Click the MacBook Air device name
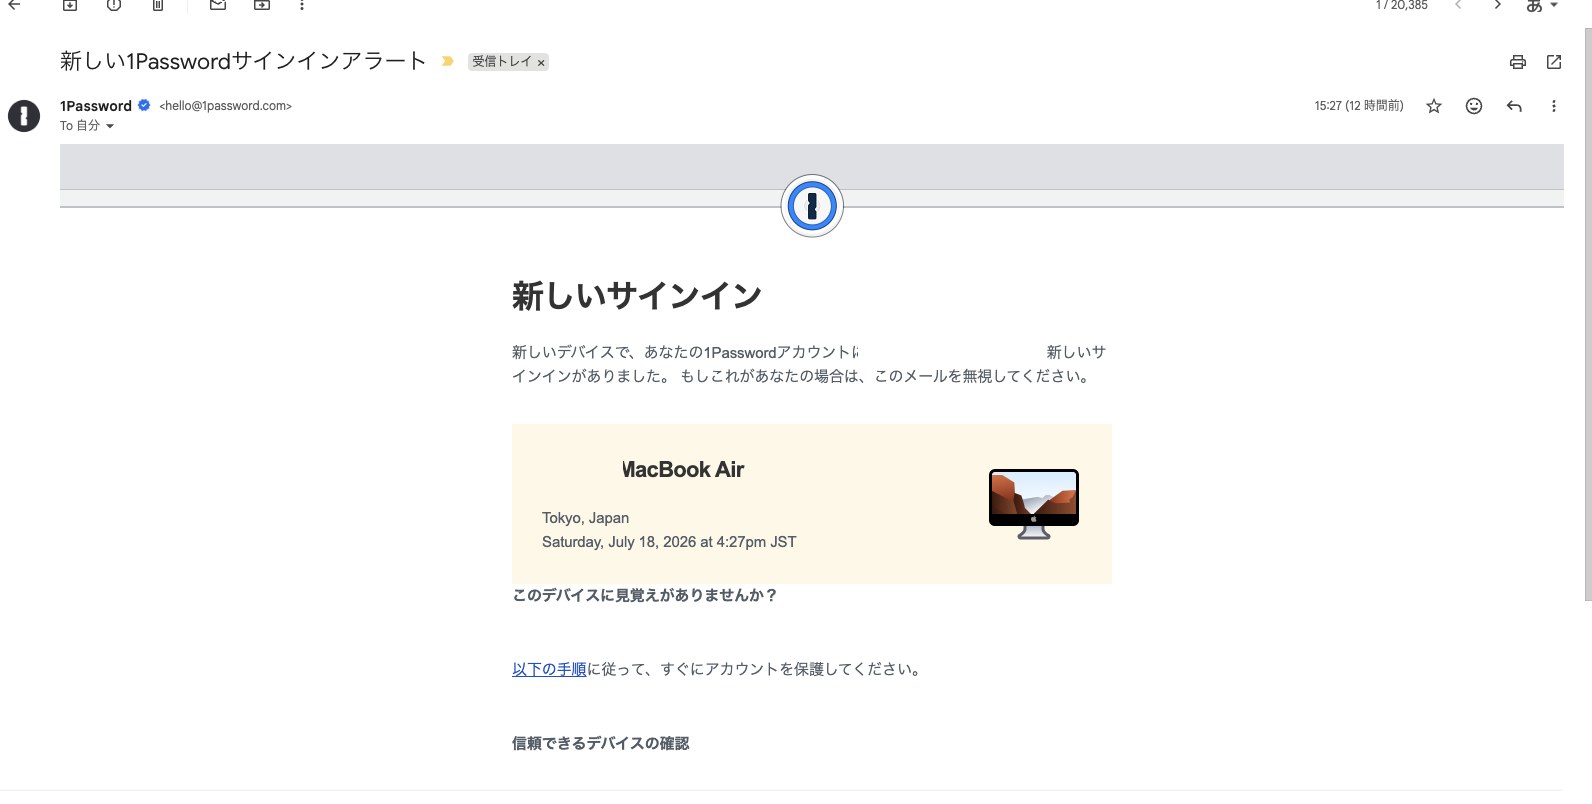This screenshot has width=1592, height=804. [x=683, y=470]
